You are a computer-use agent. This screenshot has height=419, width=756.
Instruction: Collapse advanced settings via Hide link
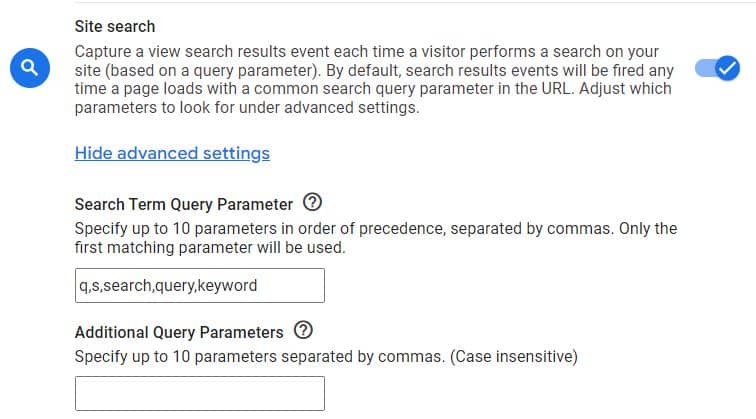pos(172,153)
